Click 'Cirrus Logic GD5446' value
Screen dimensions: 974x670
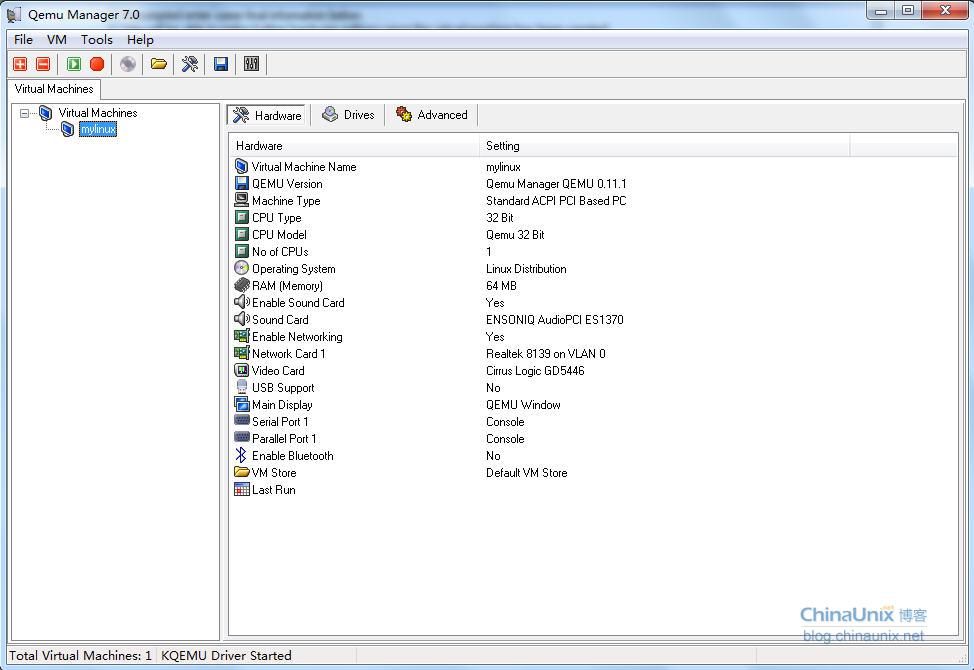[535, 371]
